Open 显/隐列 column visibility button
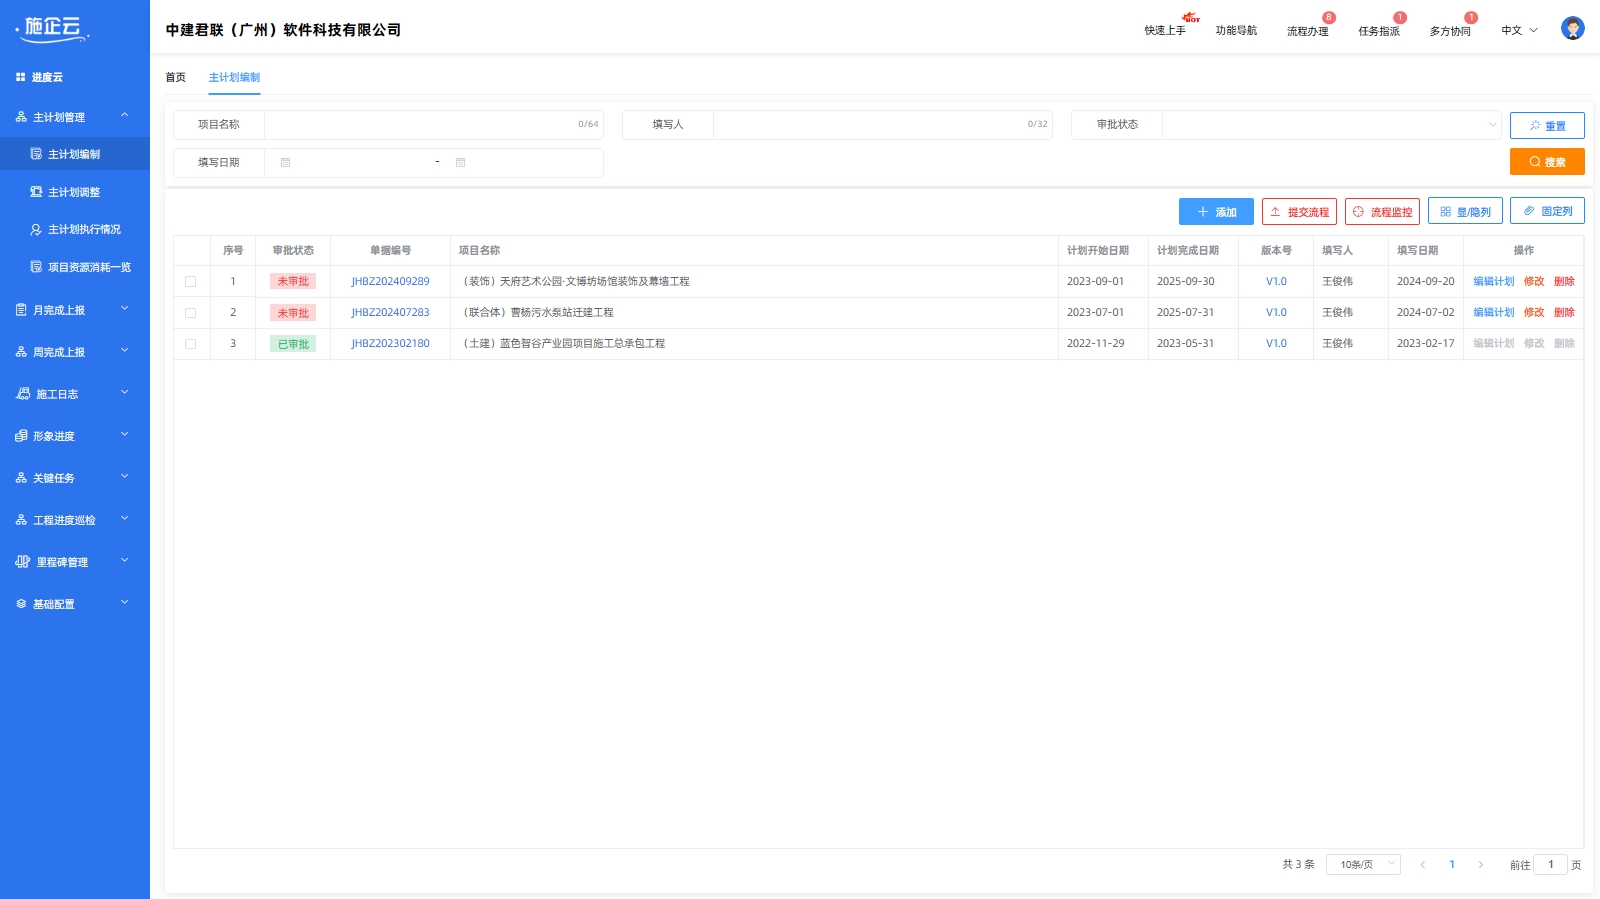The image size is (1600, 899). click(1465, 212)
